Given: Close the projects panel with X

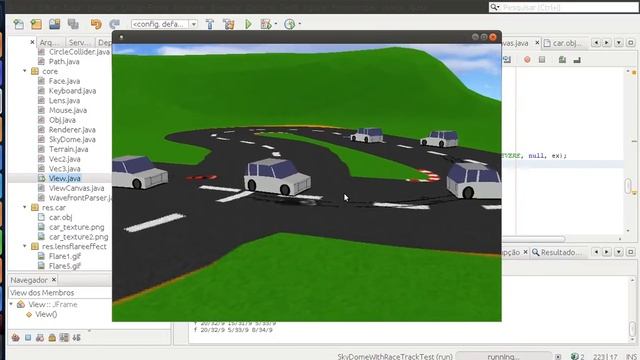Looking at the screenshot, I should pos(32,42).
